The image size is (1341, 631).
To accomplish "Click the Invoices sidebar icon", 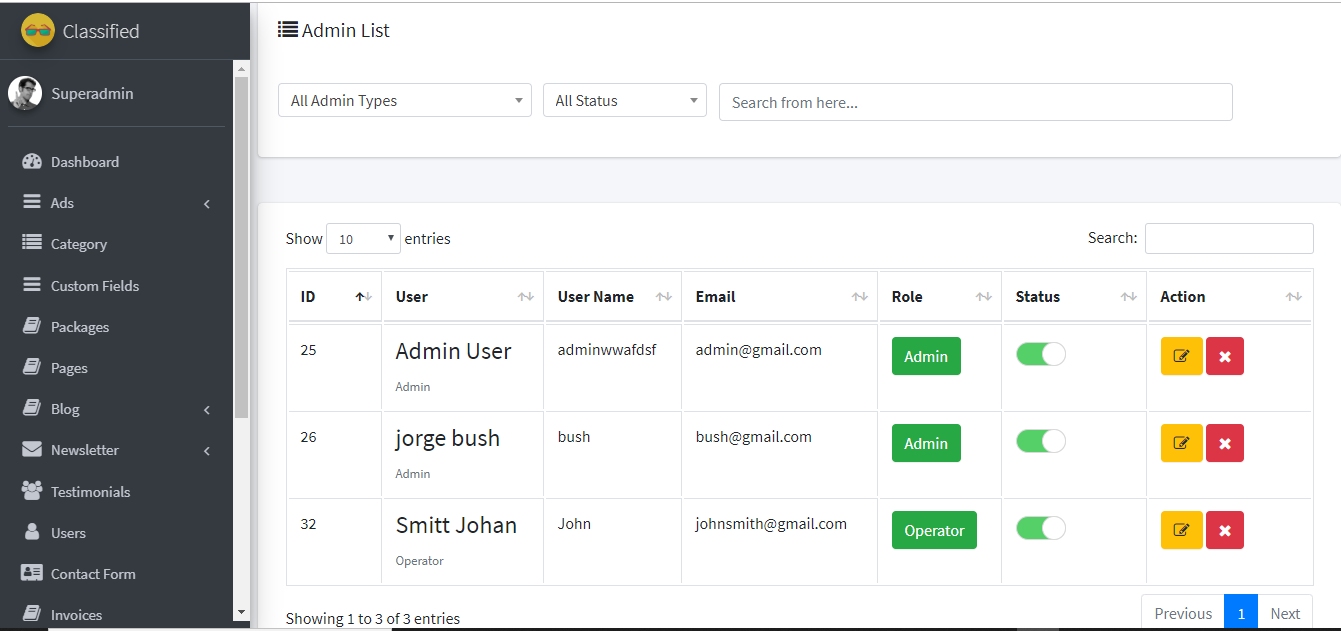I will pyautogui.click(x=33, y=613).
